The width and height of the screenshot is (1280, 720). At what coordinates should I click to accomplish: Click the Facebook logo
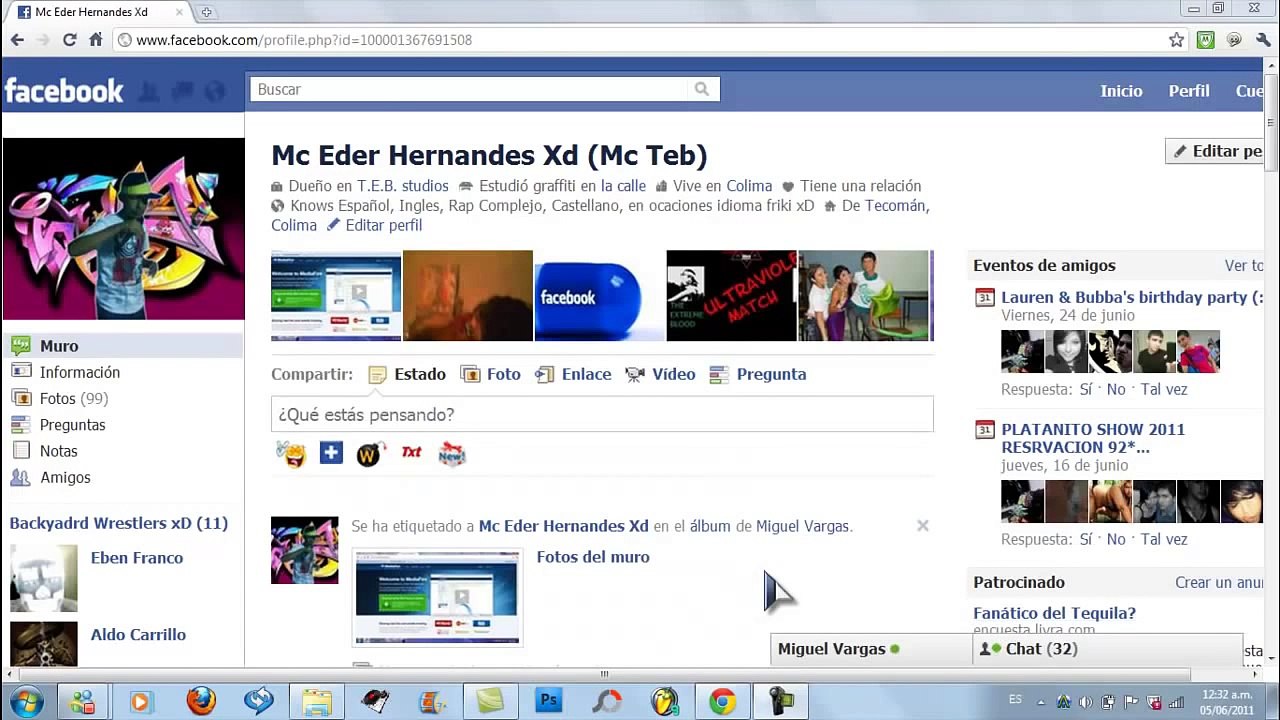[64, 91]
